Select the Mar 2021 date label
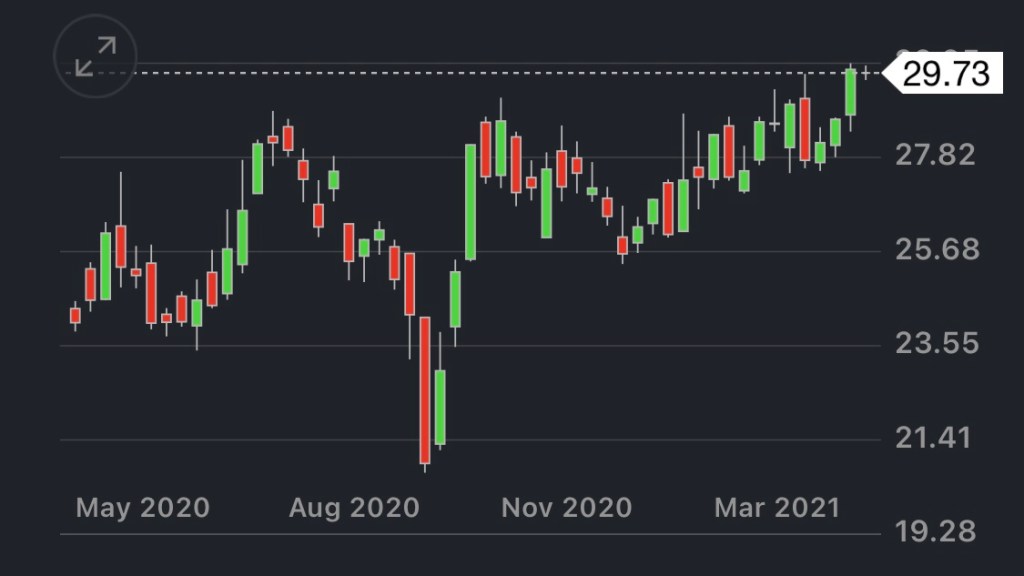Image resolution: width=1024 pixels, height=576 pixels. point(777,508)
